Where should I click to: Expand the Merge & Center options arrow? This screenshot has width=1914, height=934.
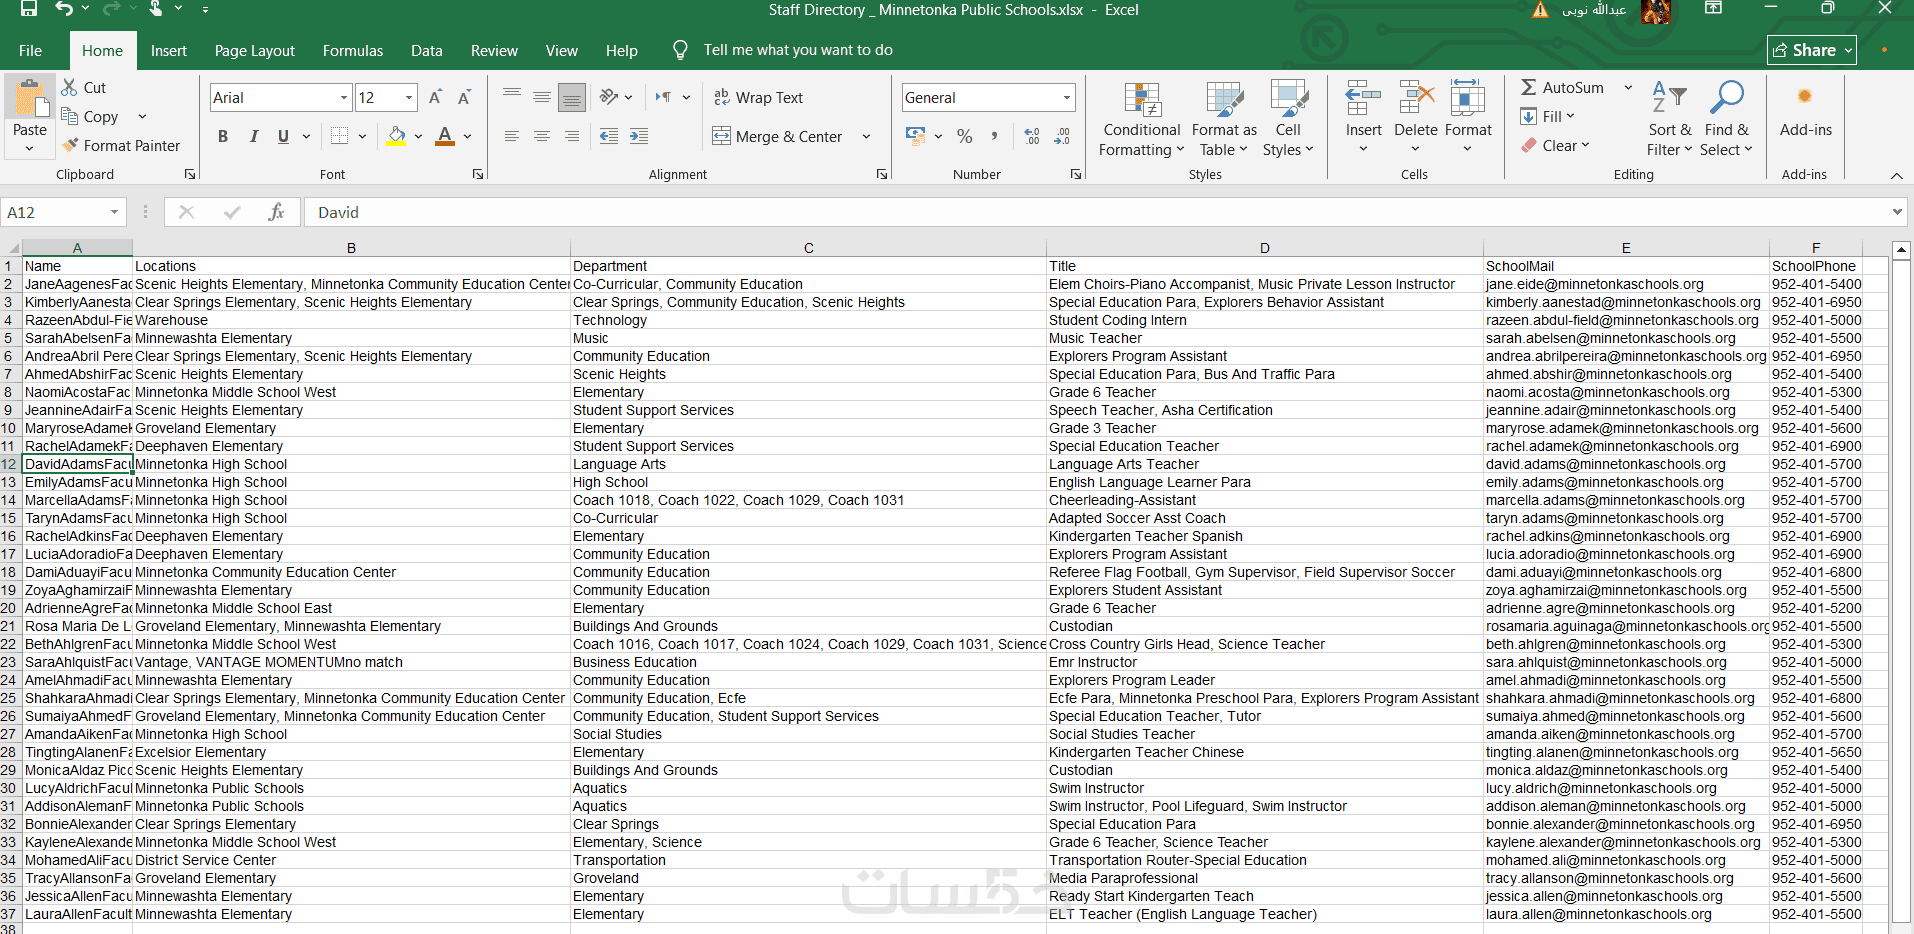tap(866, 136)
